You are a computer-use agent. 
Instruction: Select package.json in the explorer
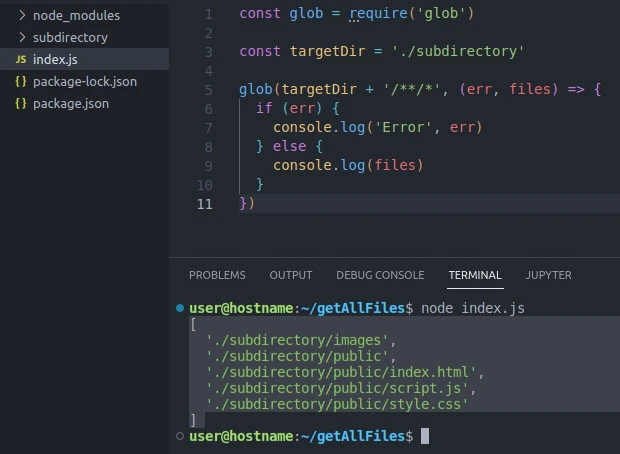pos(70,104)
